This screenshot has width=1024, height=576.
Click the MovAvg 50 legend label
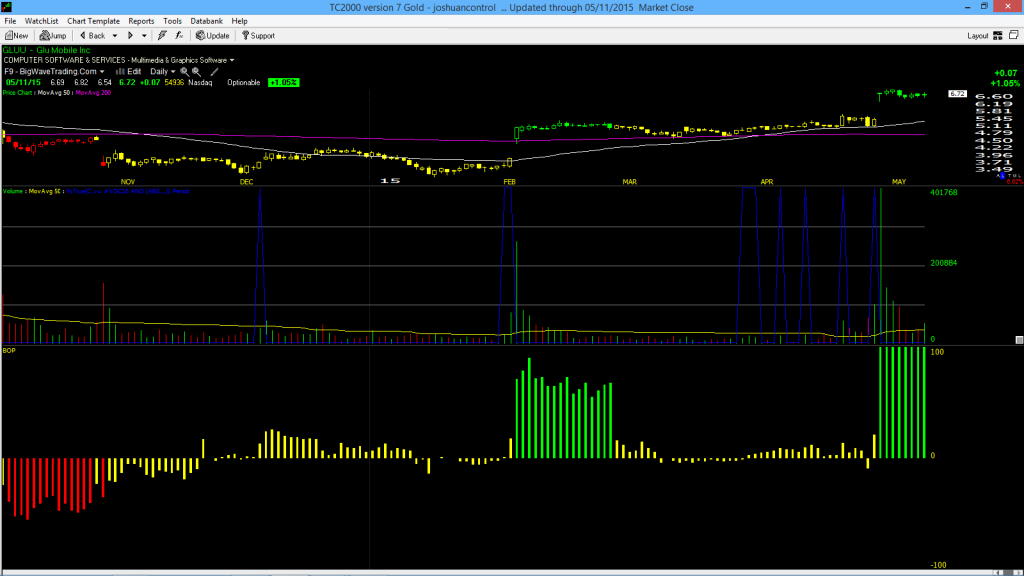55,93
